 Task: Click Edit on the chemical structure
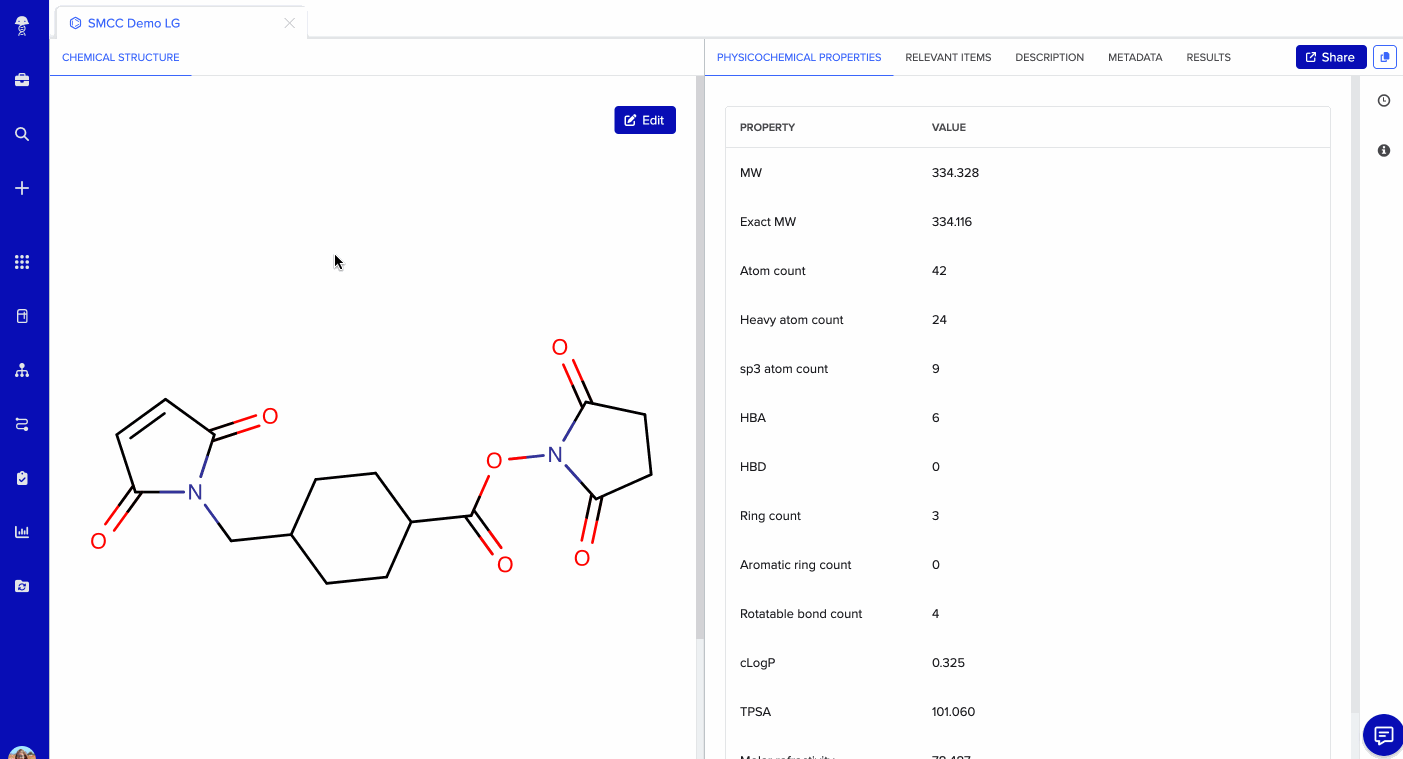coord(645,120)
